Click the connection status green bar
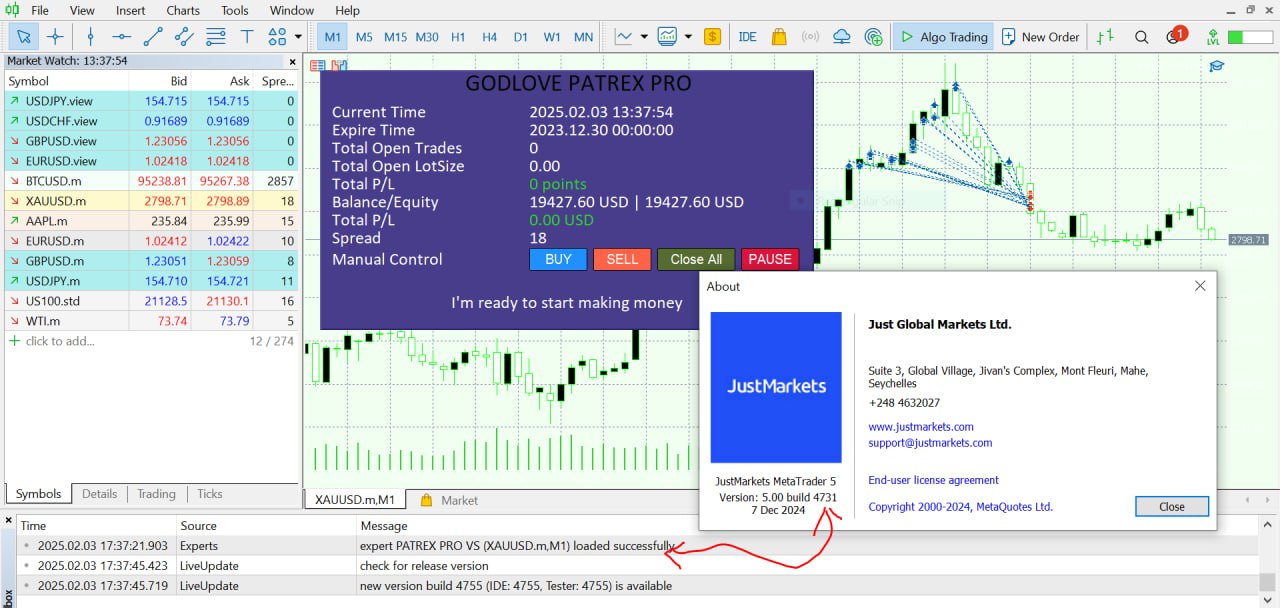1280x608 pixels. (x=1250, y=37)
